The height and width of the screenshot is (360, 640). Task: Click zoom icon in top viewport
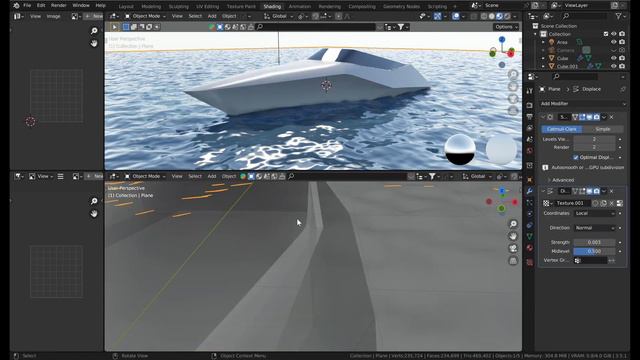[513, 74]
